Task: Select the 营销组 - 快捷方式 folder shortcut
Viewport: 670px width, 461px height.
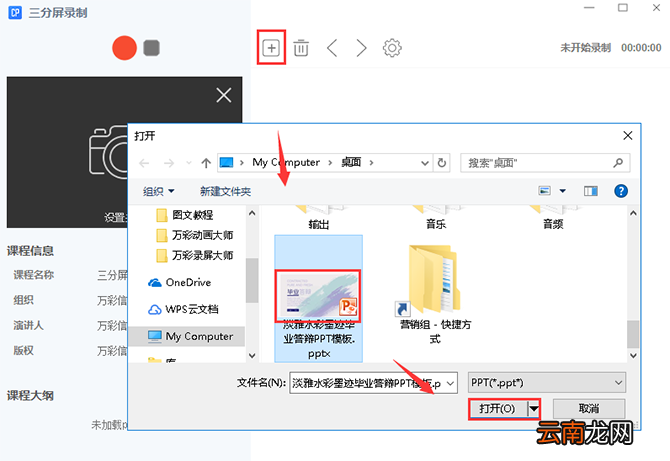Action: [x=435, y=295]
